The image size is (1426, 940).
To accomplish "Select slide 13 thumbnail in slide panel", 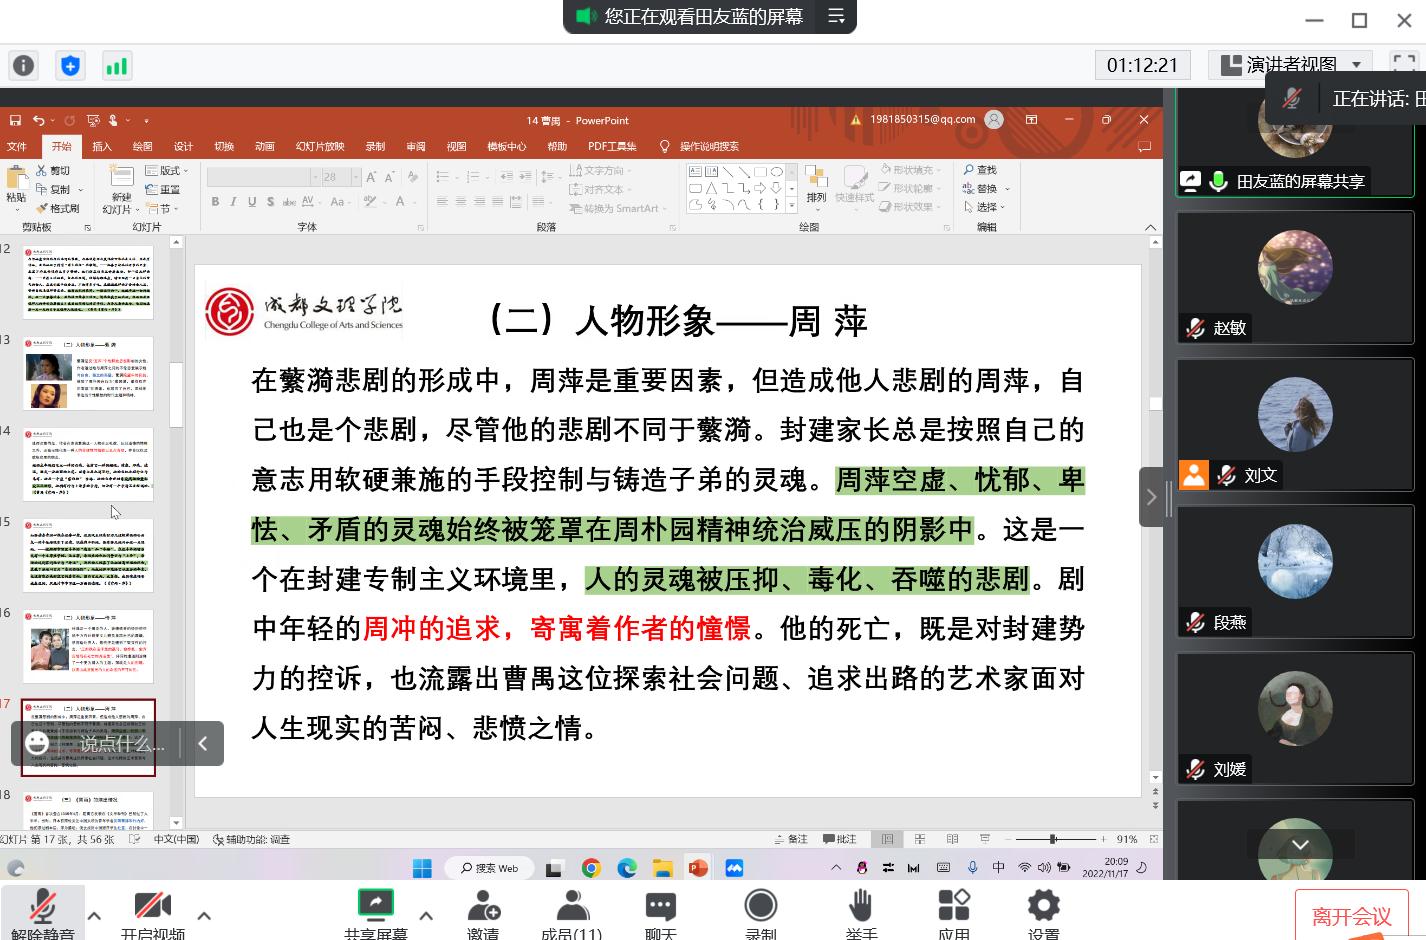I will (x=88, y=374).
